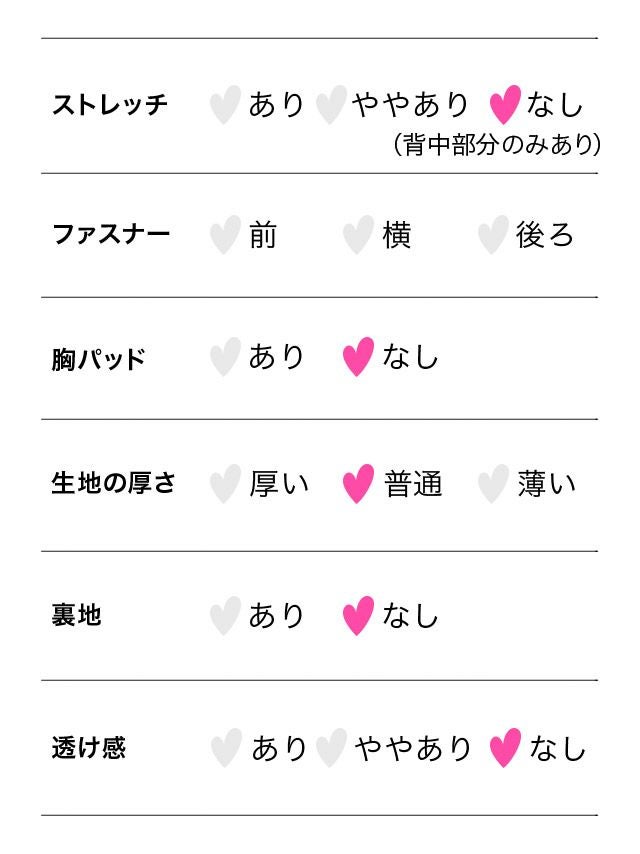Click the gray heart beside 裏地 あり
Screen dimensions: 640x854
tap(225, 615)
